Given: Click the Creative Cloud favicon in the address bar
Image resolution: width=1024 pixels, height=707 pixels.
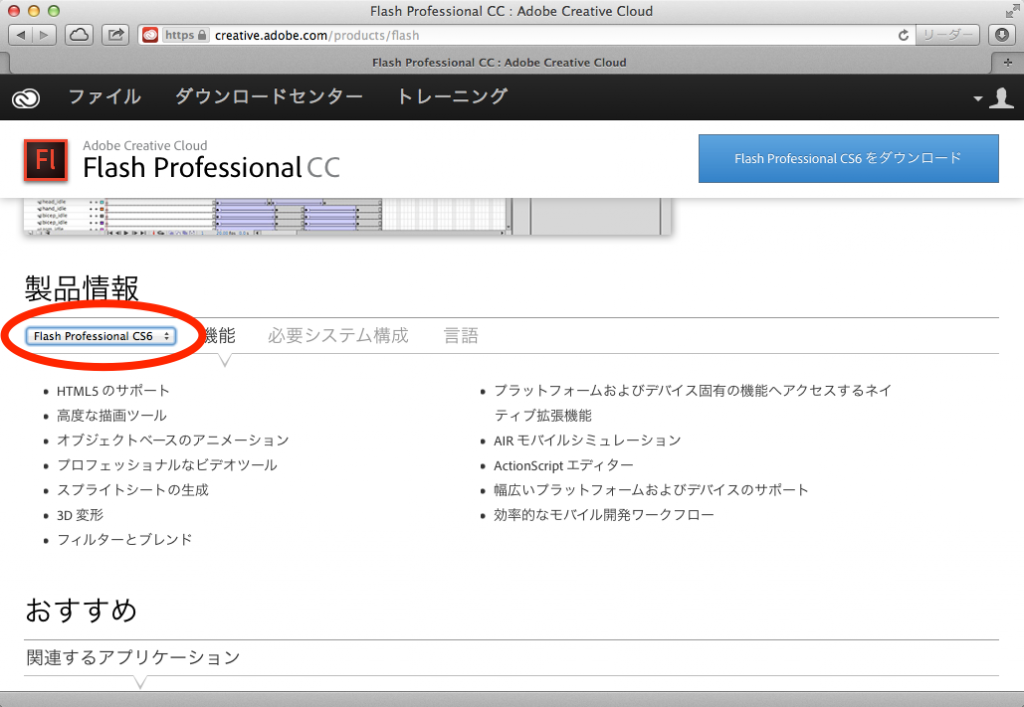Looking at the screenshot, I should (x=152, y=34).
